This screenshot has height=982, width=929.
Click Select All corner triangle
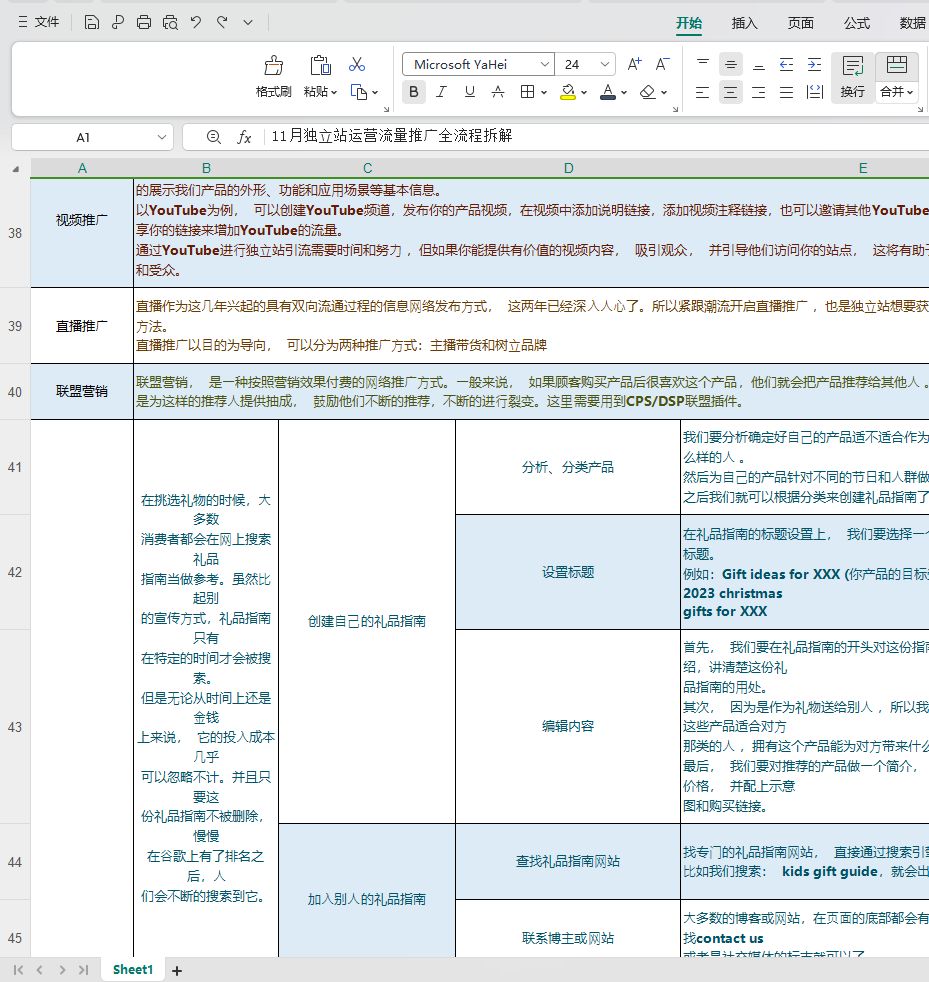point(16,168)
